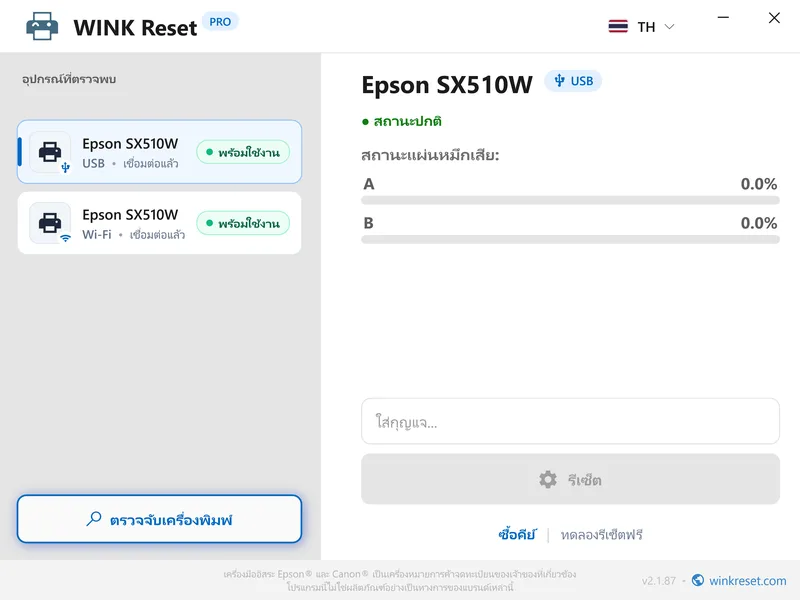Open the free trial reset link
The height and width of the screenshot is (600, 800).
pyautogui.click(x=602, y=535)
